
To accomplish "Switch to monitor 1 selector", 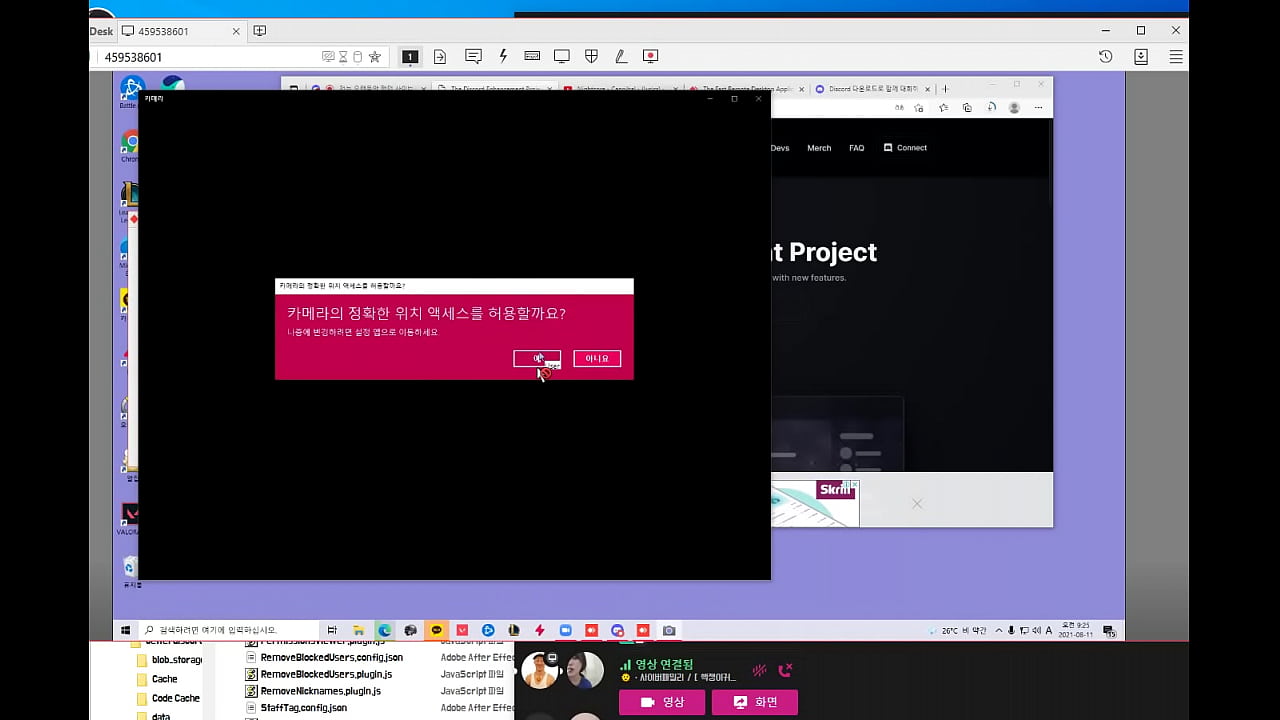I will coord(410,57).
